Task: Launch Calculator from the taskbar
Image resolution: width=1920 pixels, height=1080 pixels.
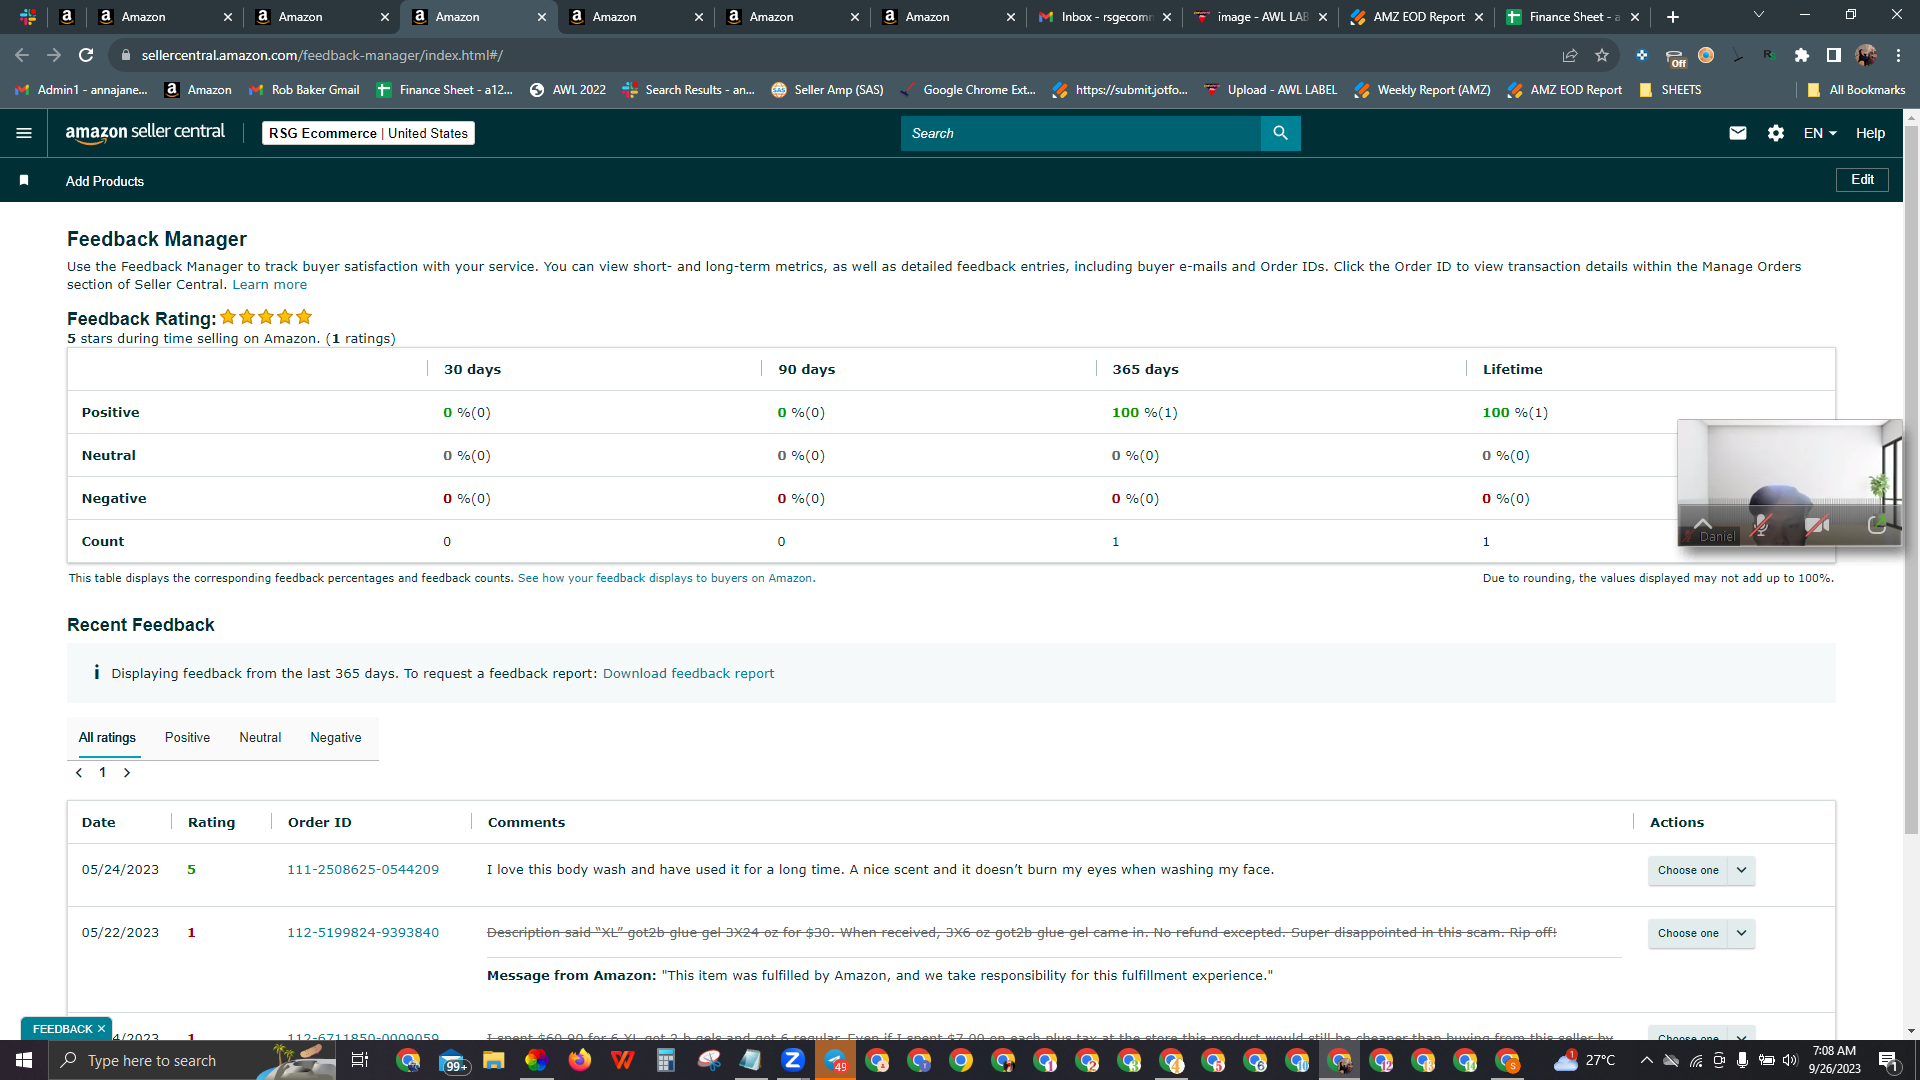Action: click(x=665, y=1060)
